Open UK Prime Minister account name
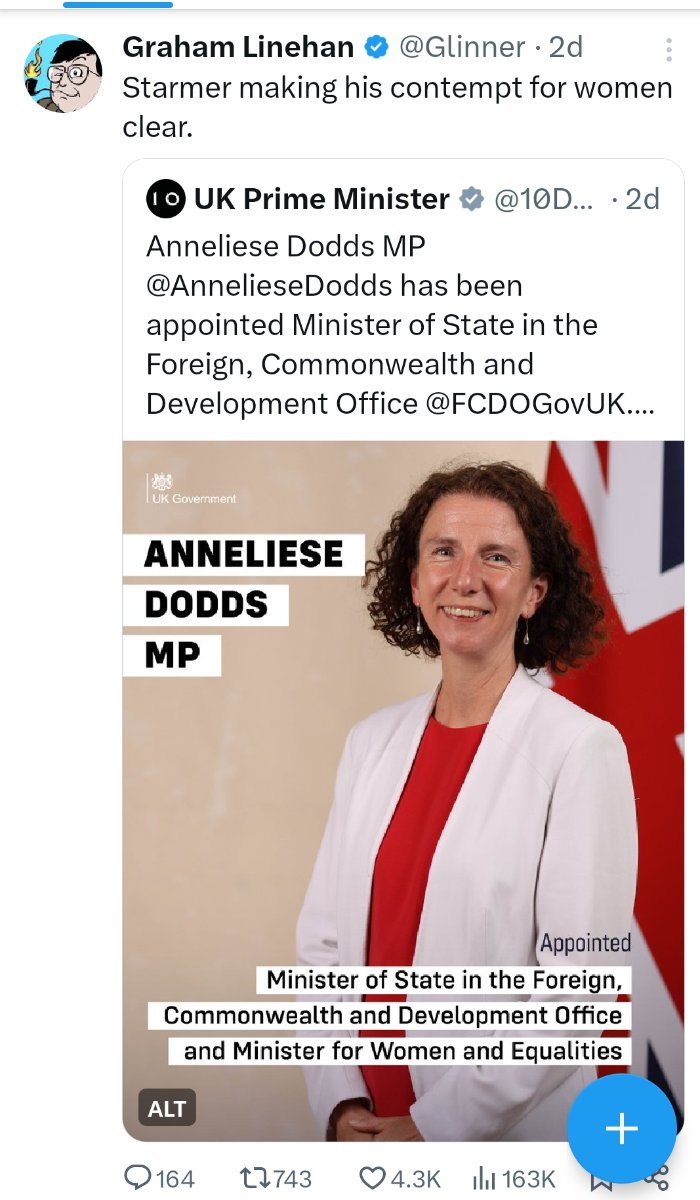The image size is (700, 1200). coord(322,199)
